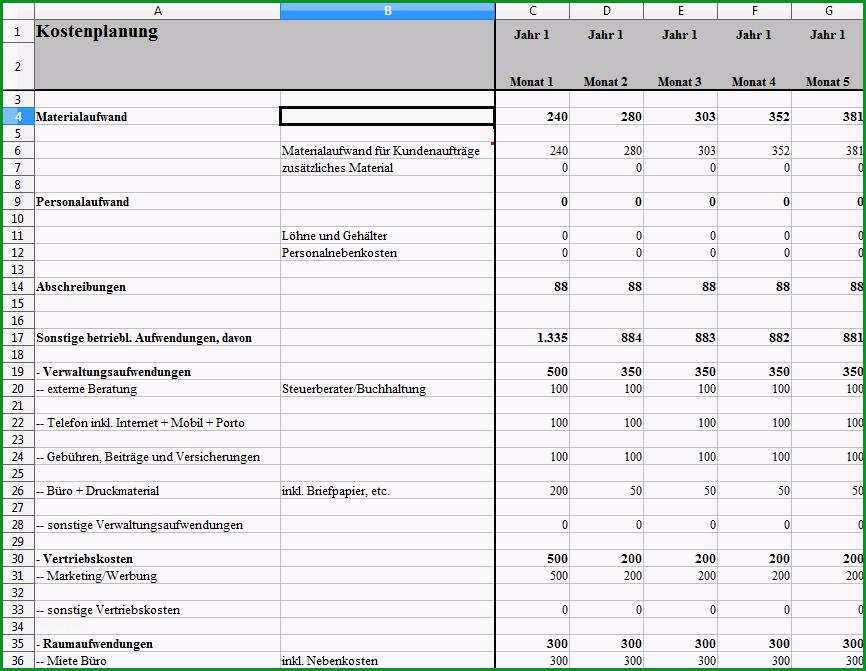866x671 pixels.
Task: Select Marketing/Werbung Monat 2 value 200
Action: [606, 575]
